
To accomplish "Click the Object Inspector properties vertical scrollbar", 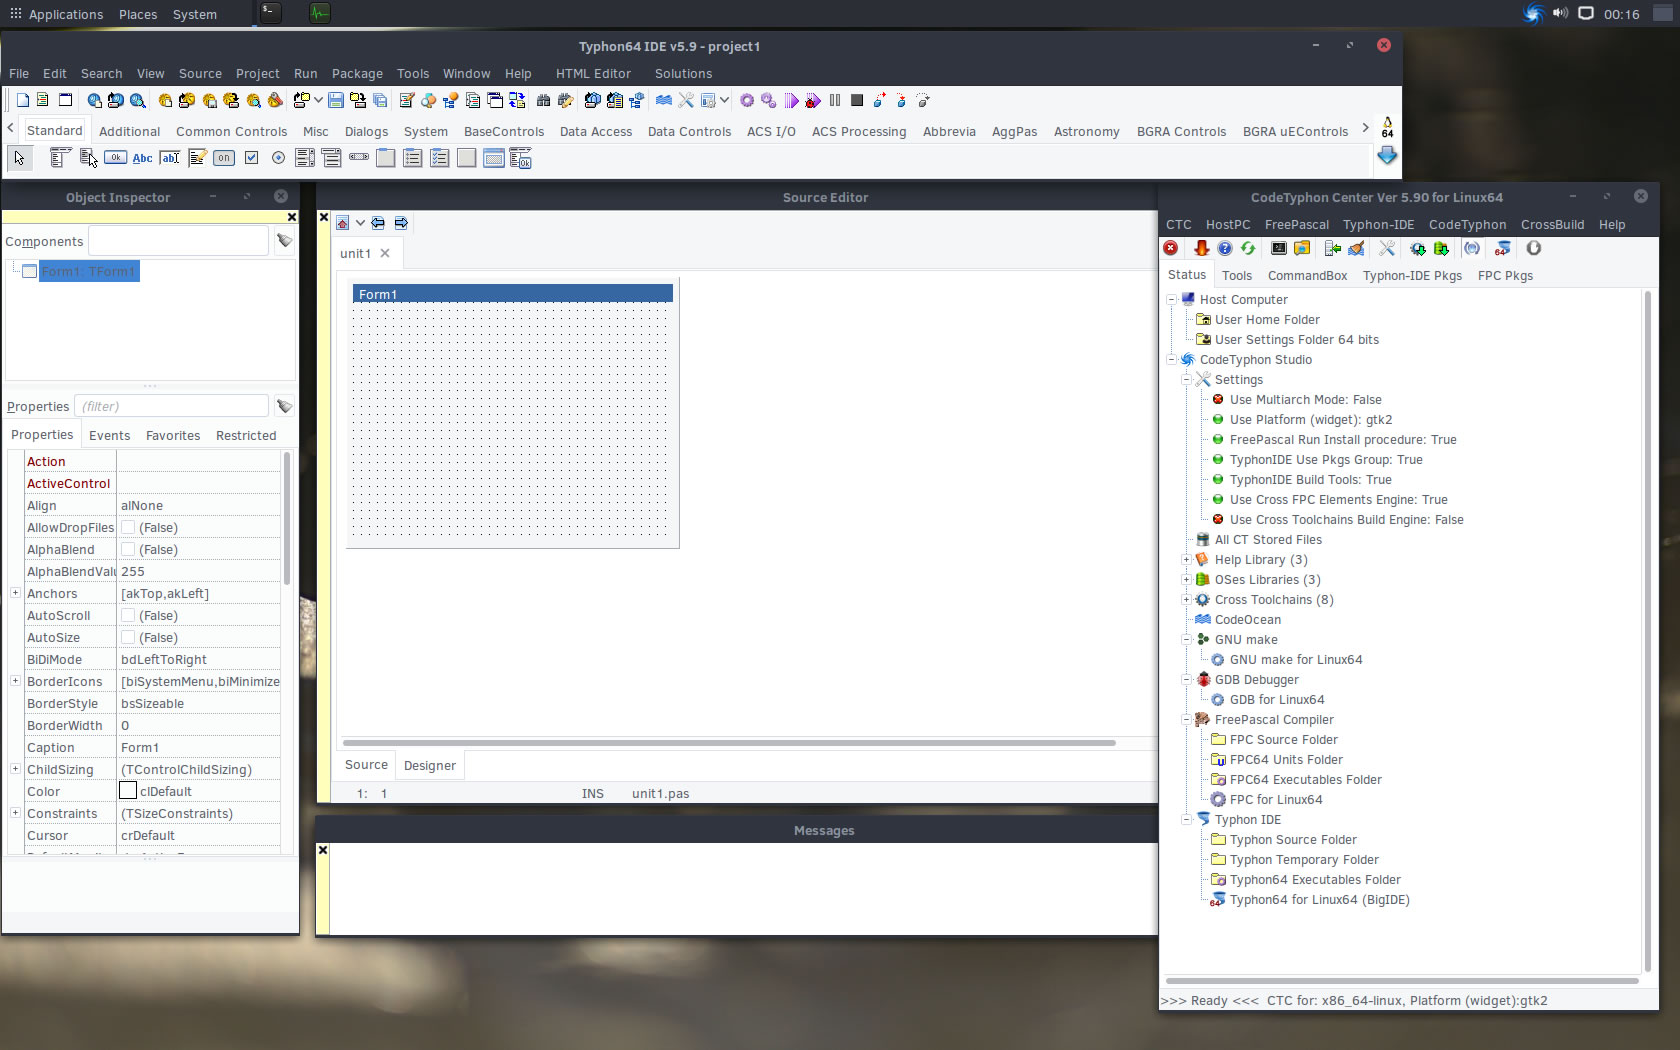I will 287,518.
